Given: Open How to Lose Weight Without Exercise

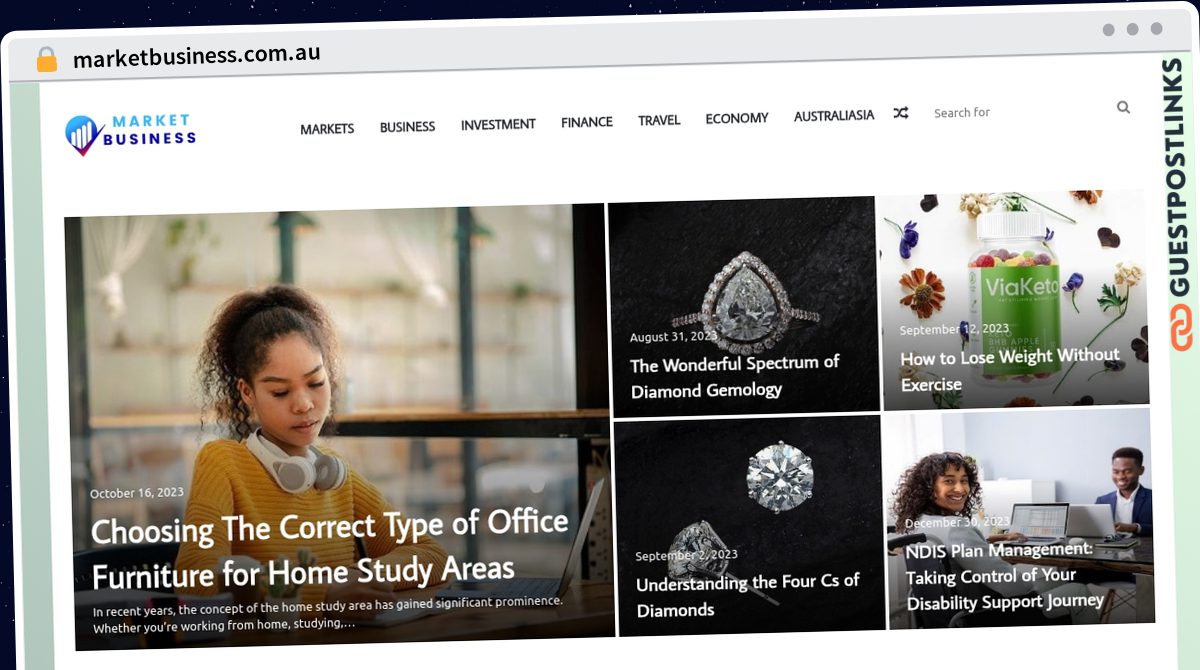Looking at the screenshot, I should point(1010,369).
